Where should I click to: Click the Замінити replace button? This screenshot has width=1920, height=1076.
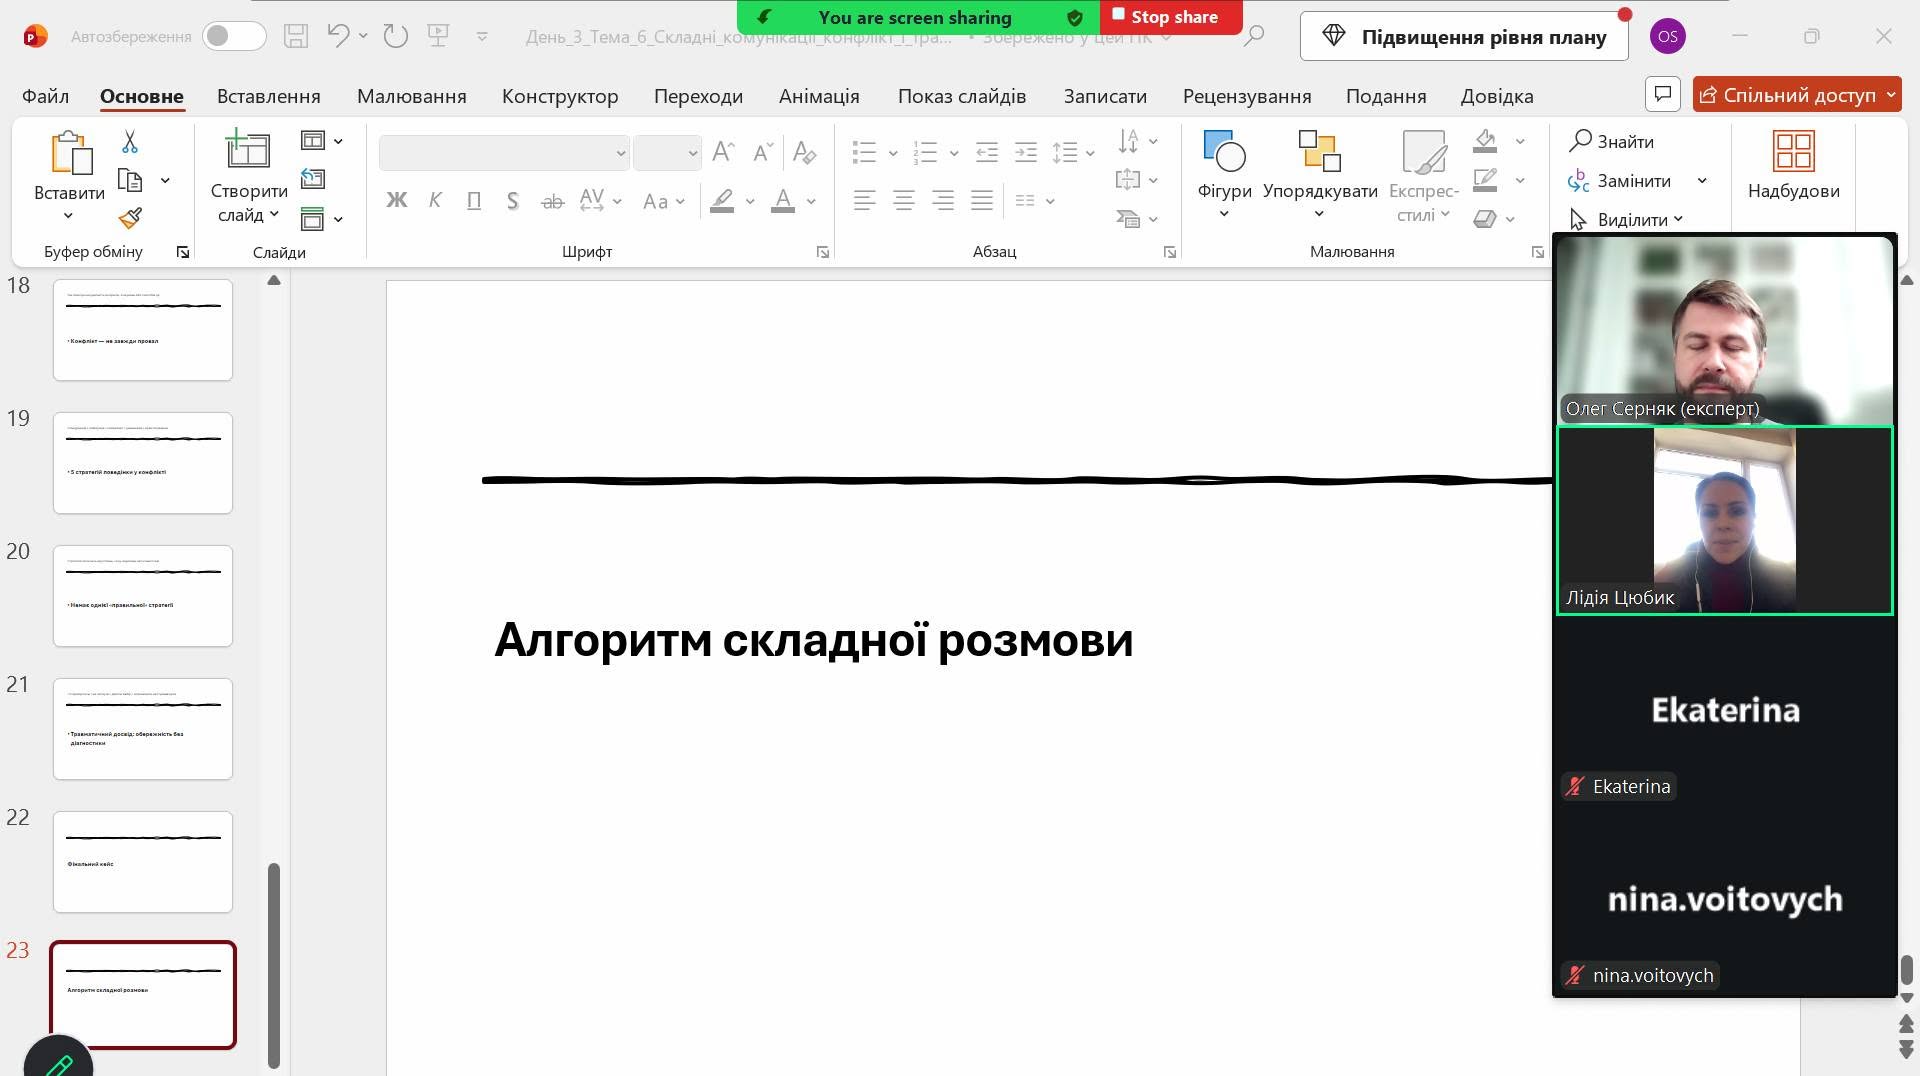(x=1620, y=180)
